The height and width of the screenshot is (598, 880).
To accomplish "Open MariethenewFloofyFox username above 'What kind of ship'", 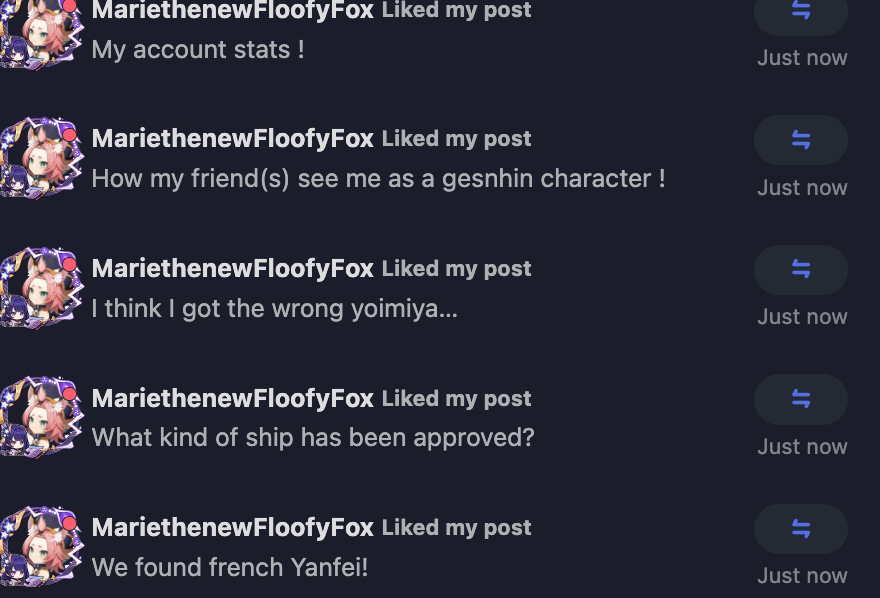I will click(232, 398).
